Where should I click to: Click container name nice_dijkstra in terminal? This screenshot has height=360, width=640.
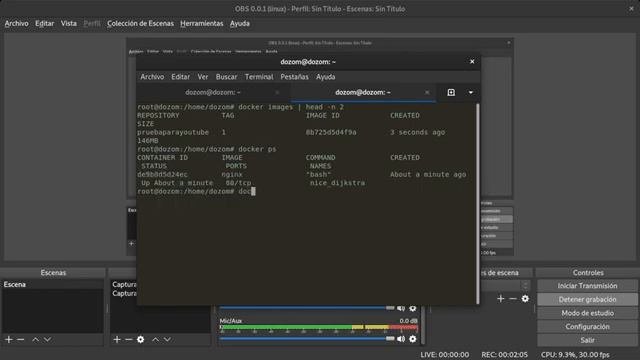pos(337,183)
